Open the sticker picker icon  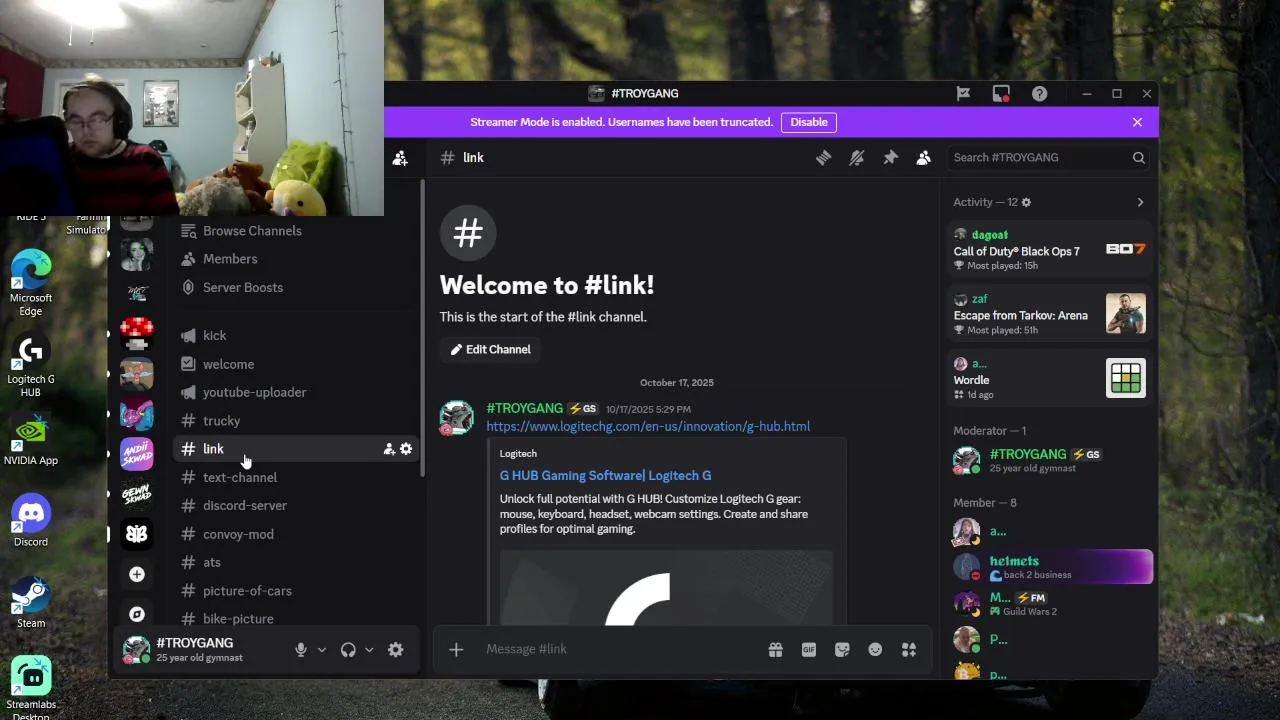(842, 650)
